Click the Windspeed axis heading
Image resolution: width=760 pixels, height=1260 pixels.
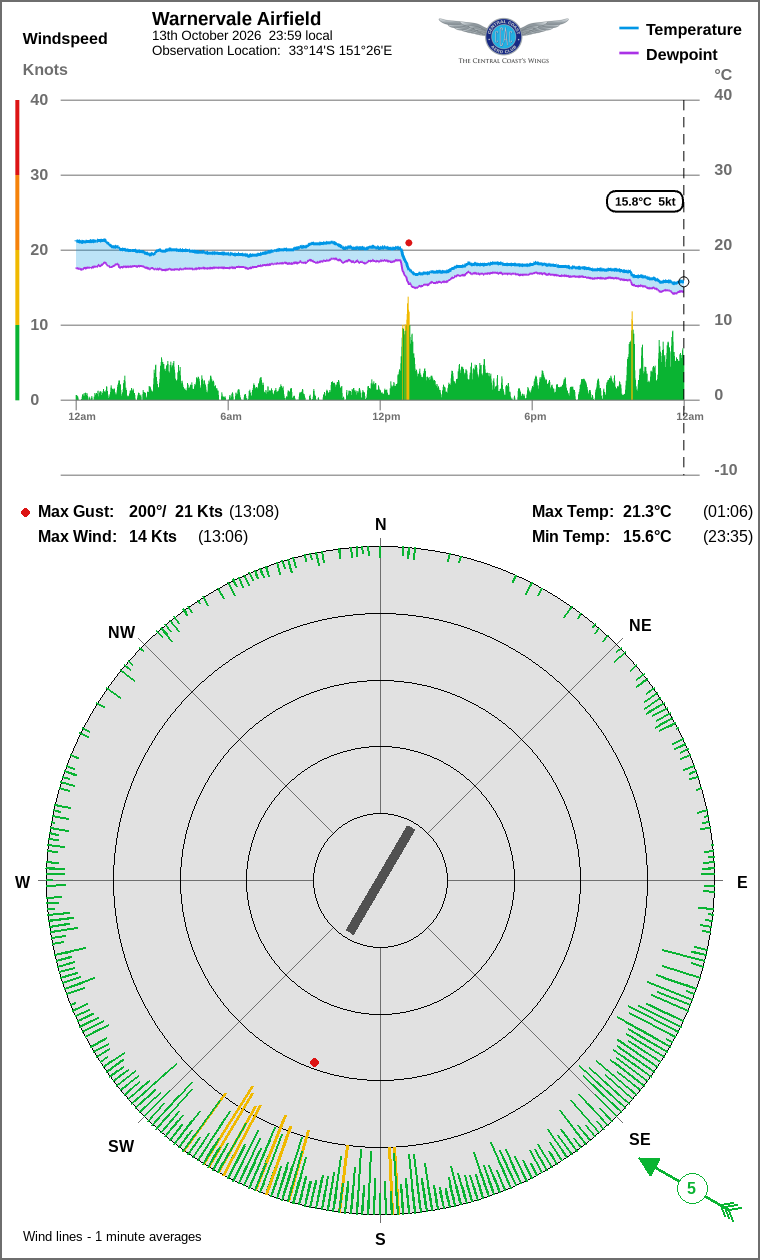(x=65, y=39)
